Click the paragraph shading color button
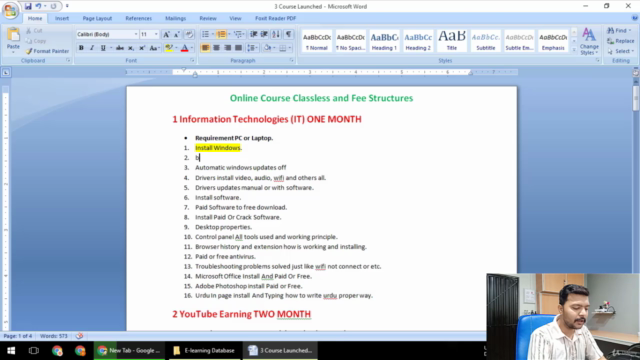 pyautogui.click(x=267, y=48)
